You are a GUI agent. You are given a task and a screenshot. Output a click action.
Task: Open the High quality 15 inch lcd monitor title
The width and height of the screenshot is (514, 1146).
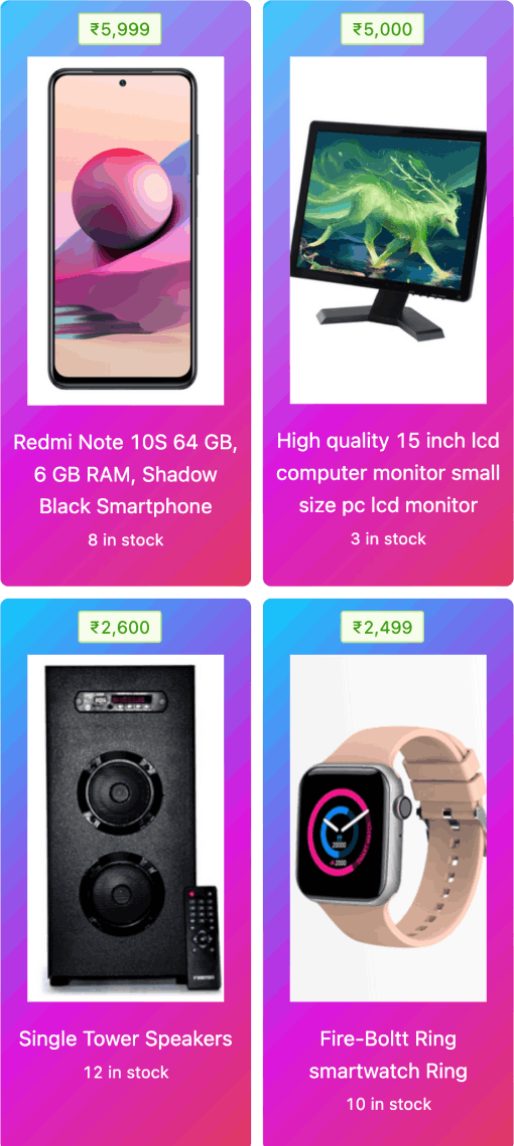(x=388, y=473)
